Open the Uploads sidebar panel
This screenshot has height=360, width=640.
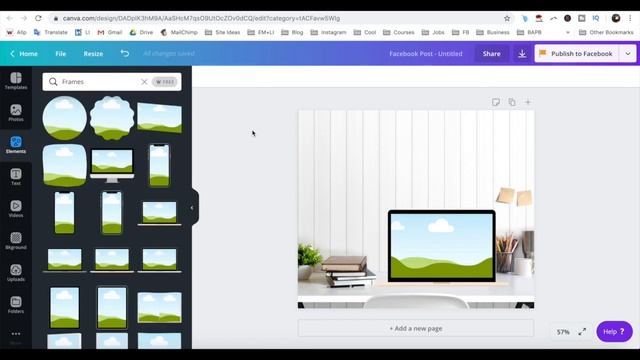[x=16, y=273]
